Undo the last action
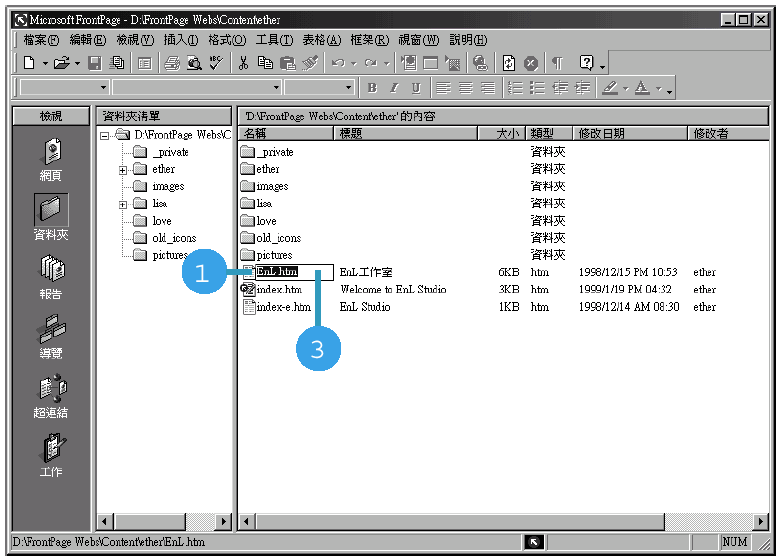The image size is (782, 560). pyautogui.click(x=338, y=63)
